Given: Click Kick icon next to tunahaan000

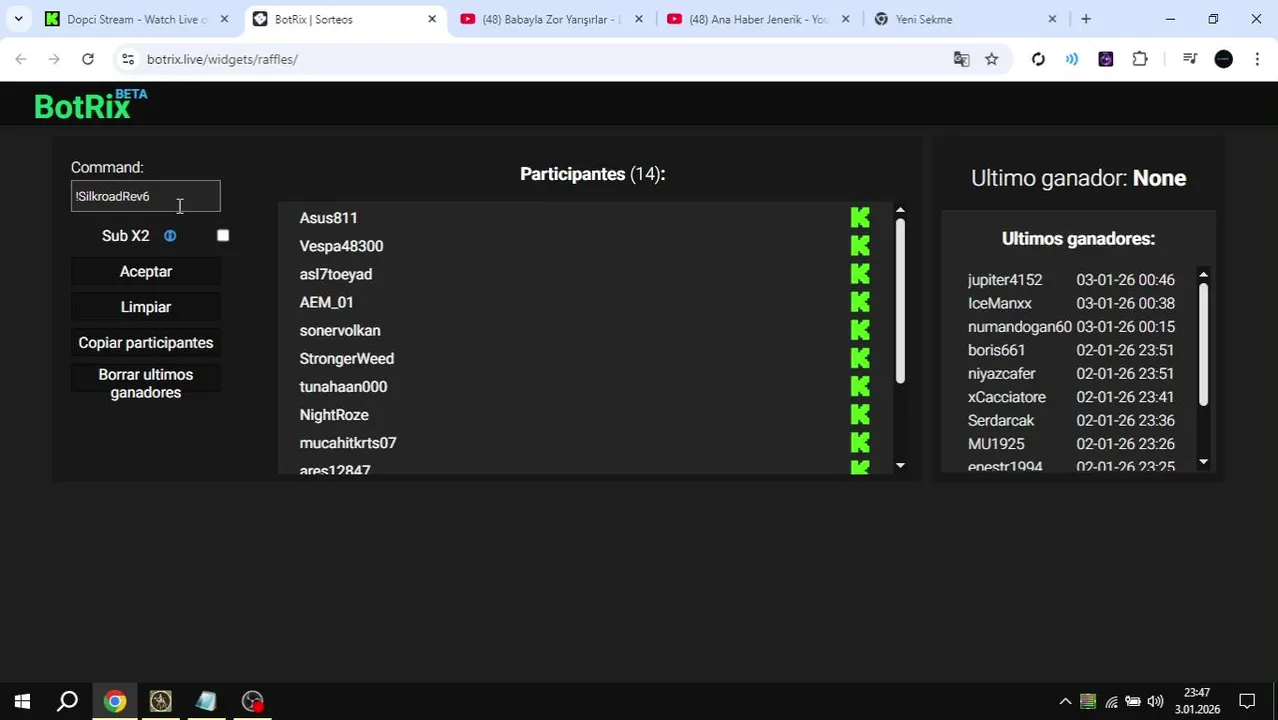Looking at the screenshot, I should tap(860, 386).
